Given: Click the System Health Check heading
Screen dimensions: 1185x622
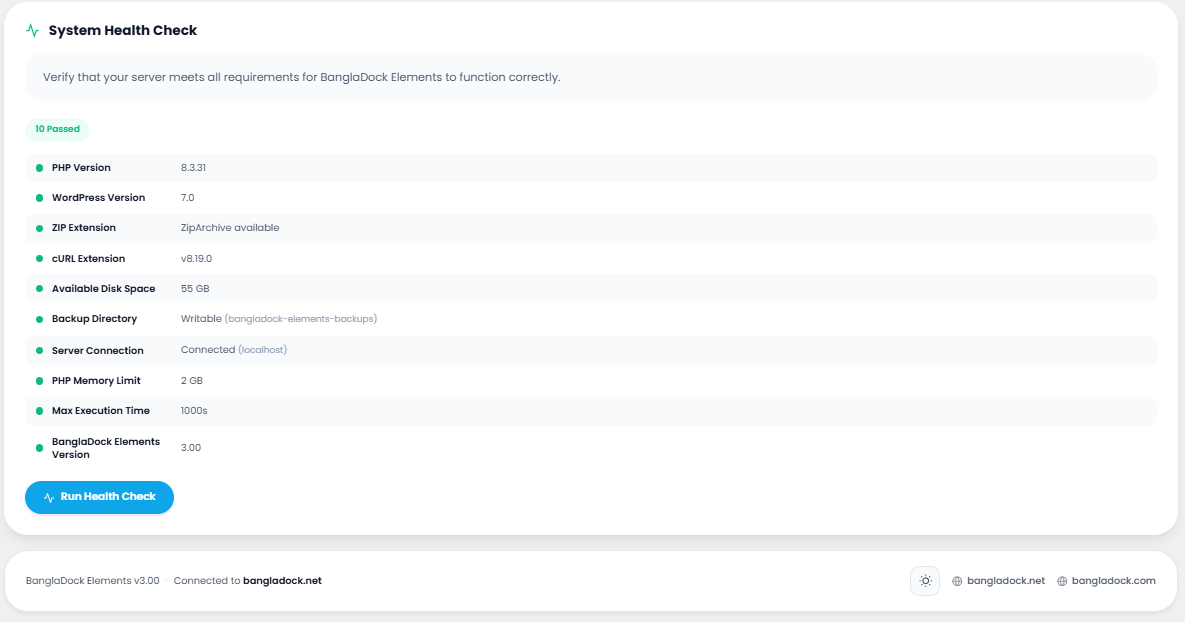Looking at the screenshot, I should [x=122, y=30].
